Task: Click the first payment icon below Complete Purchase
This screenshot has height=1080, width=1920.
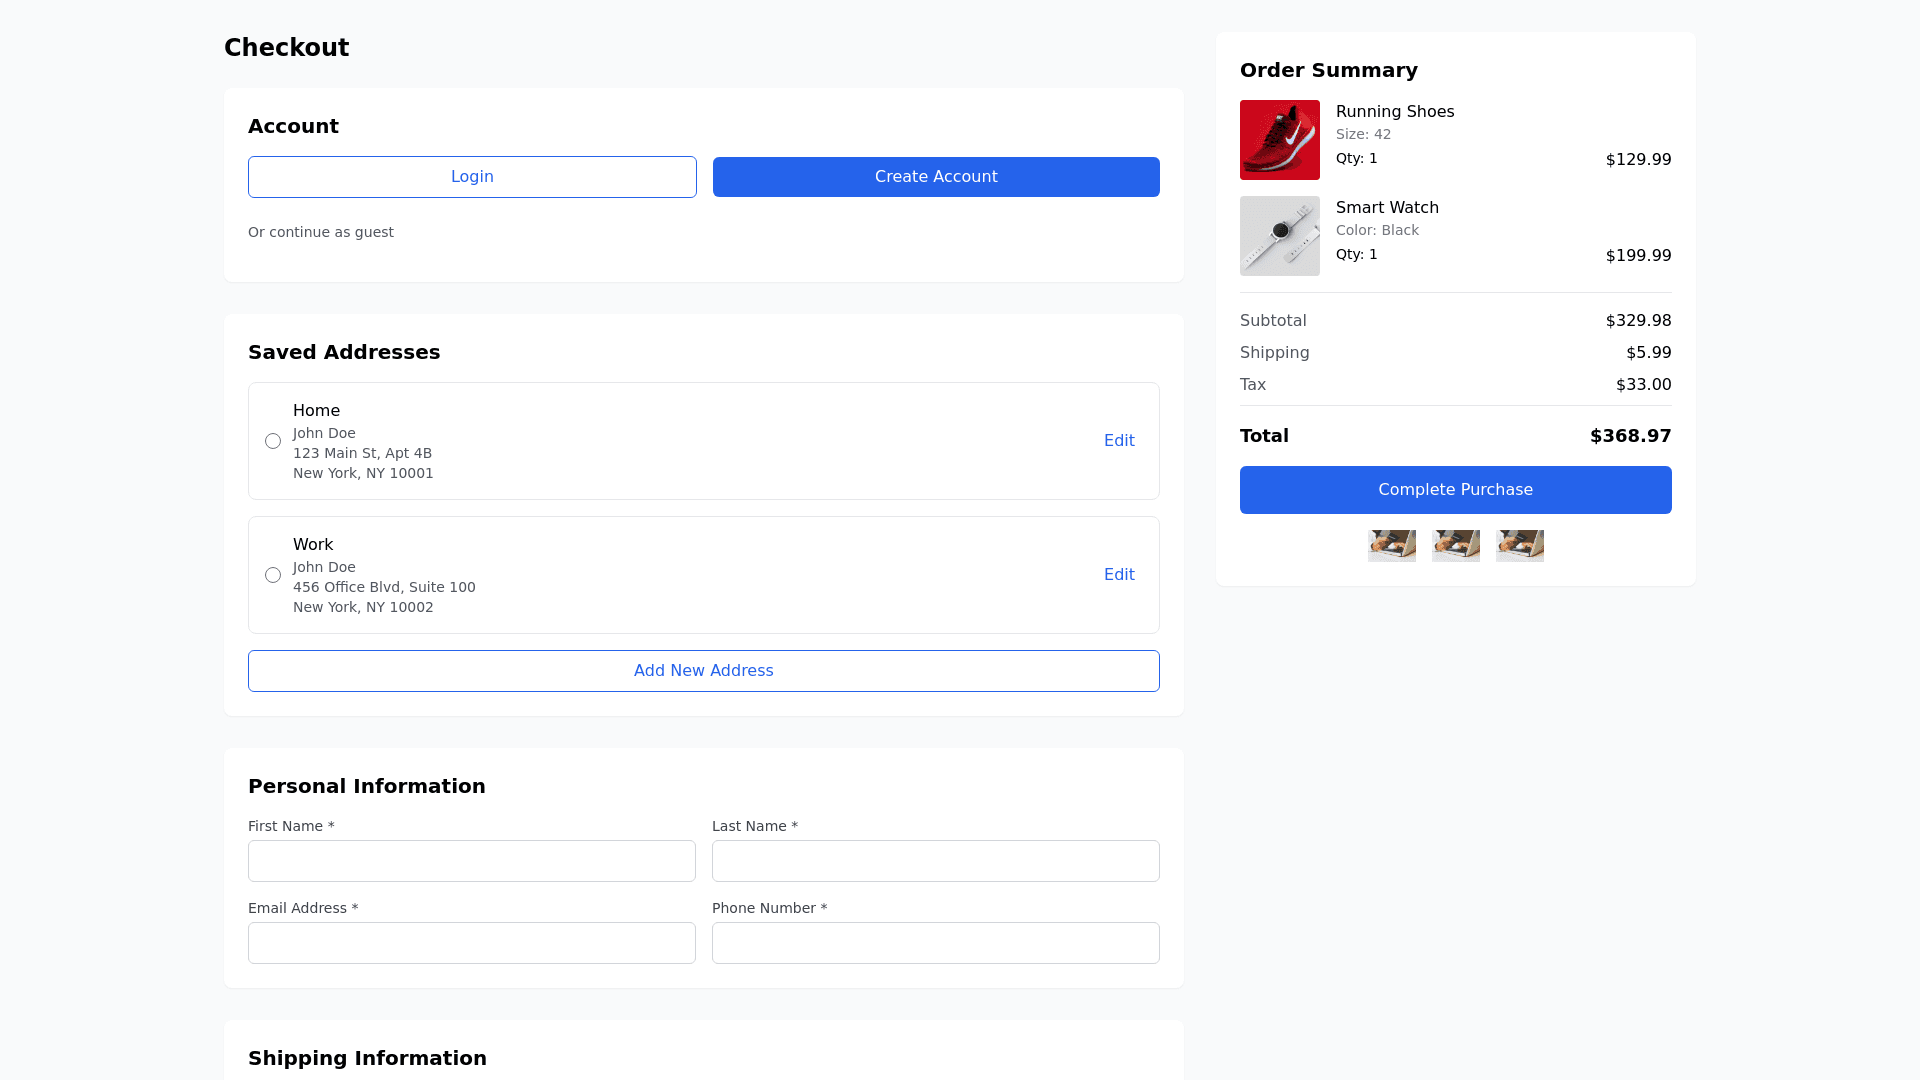Action: coord(1391,546)
